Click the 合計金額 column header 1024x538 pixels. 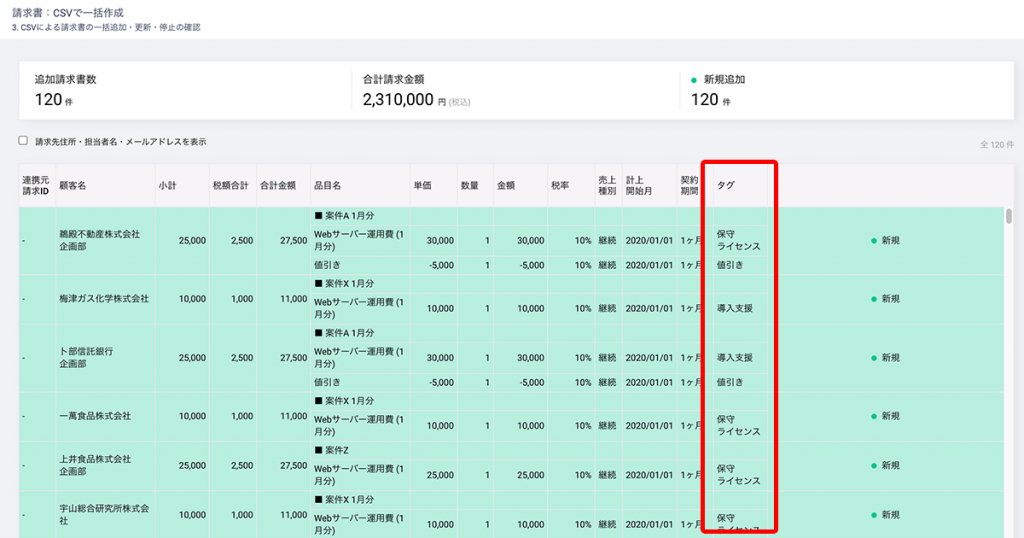click(278, 185)
